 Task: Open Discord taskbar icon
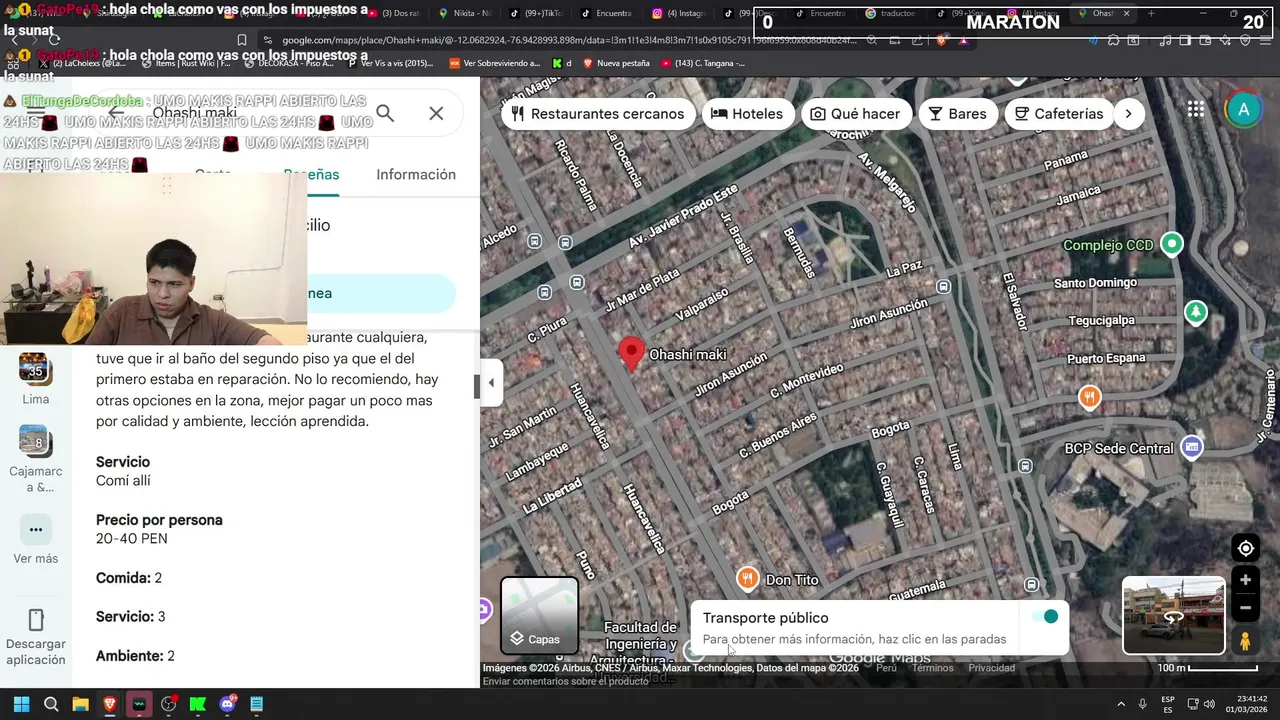227,704
